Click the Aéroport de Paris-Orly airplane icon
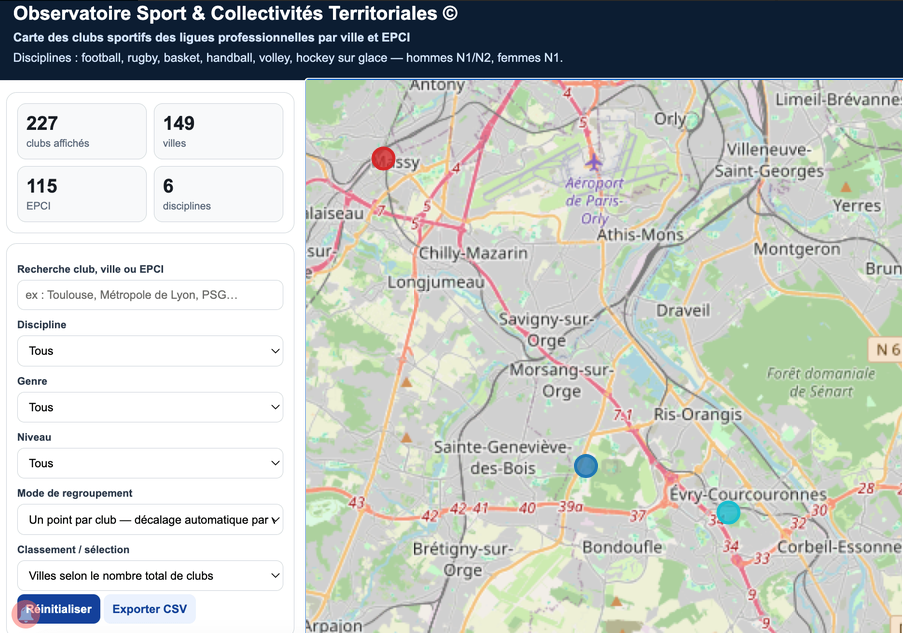This screenshot has width=903, height=633. pyautogui.click(x=594, y=162)
